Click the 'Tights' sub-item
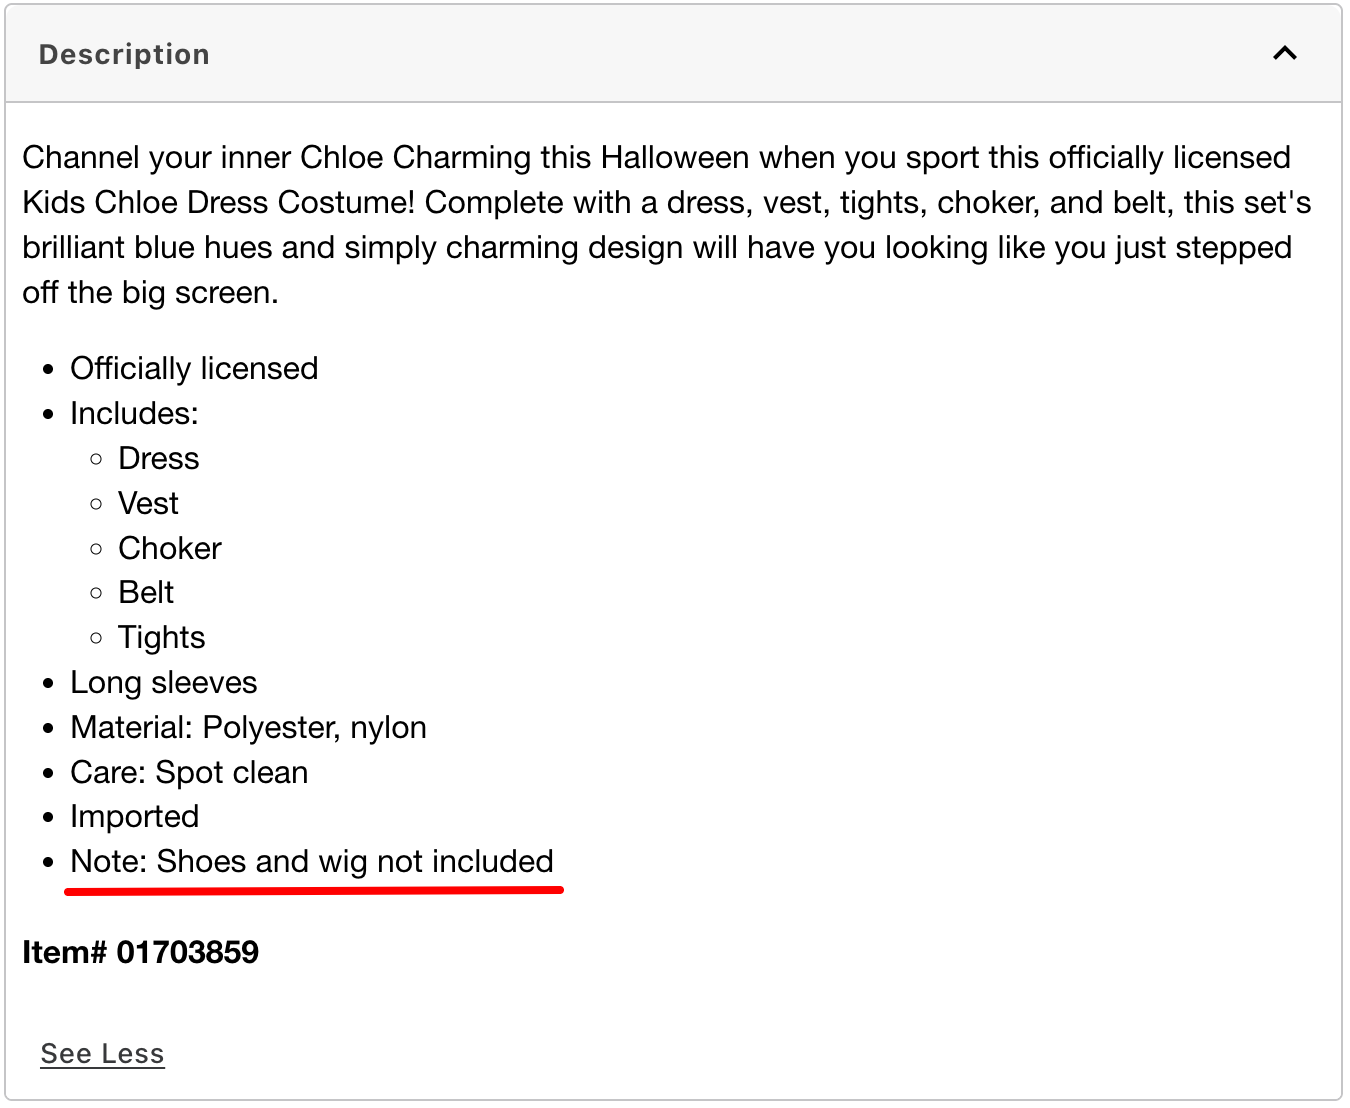 161,637
